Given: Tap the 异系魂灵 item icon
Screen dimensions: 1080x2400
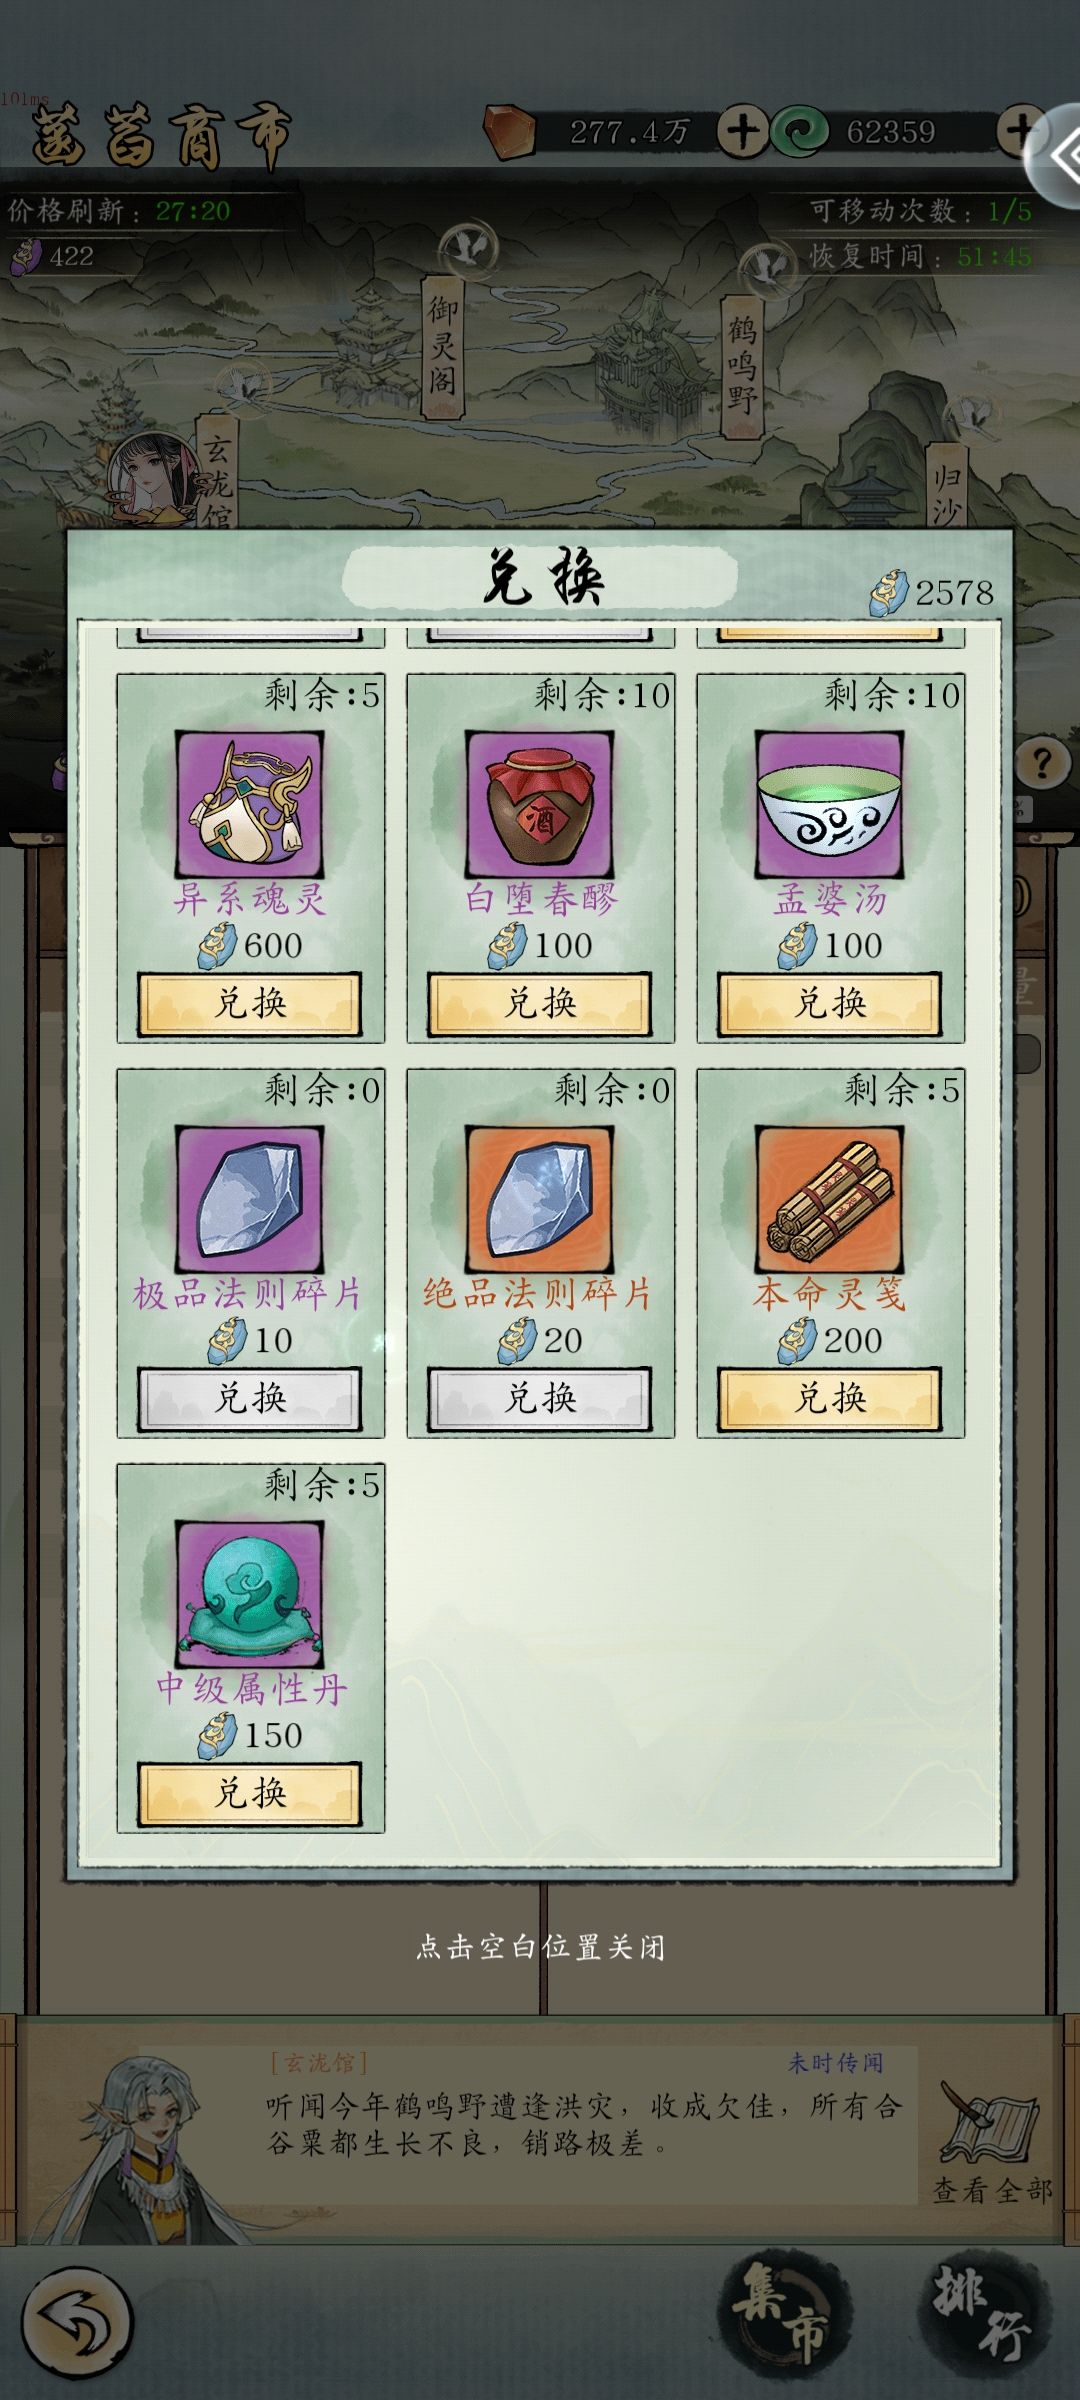Looking at the screenshot, I should pos(250,804).
